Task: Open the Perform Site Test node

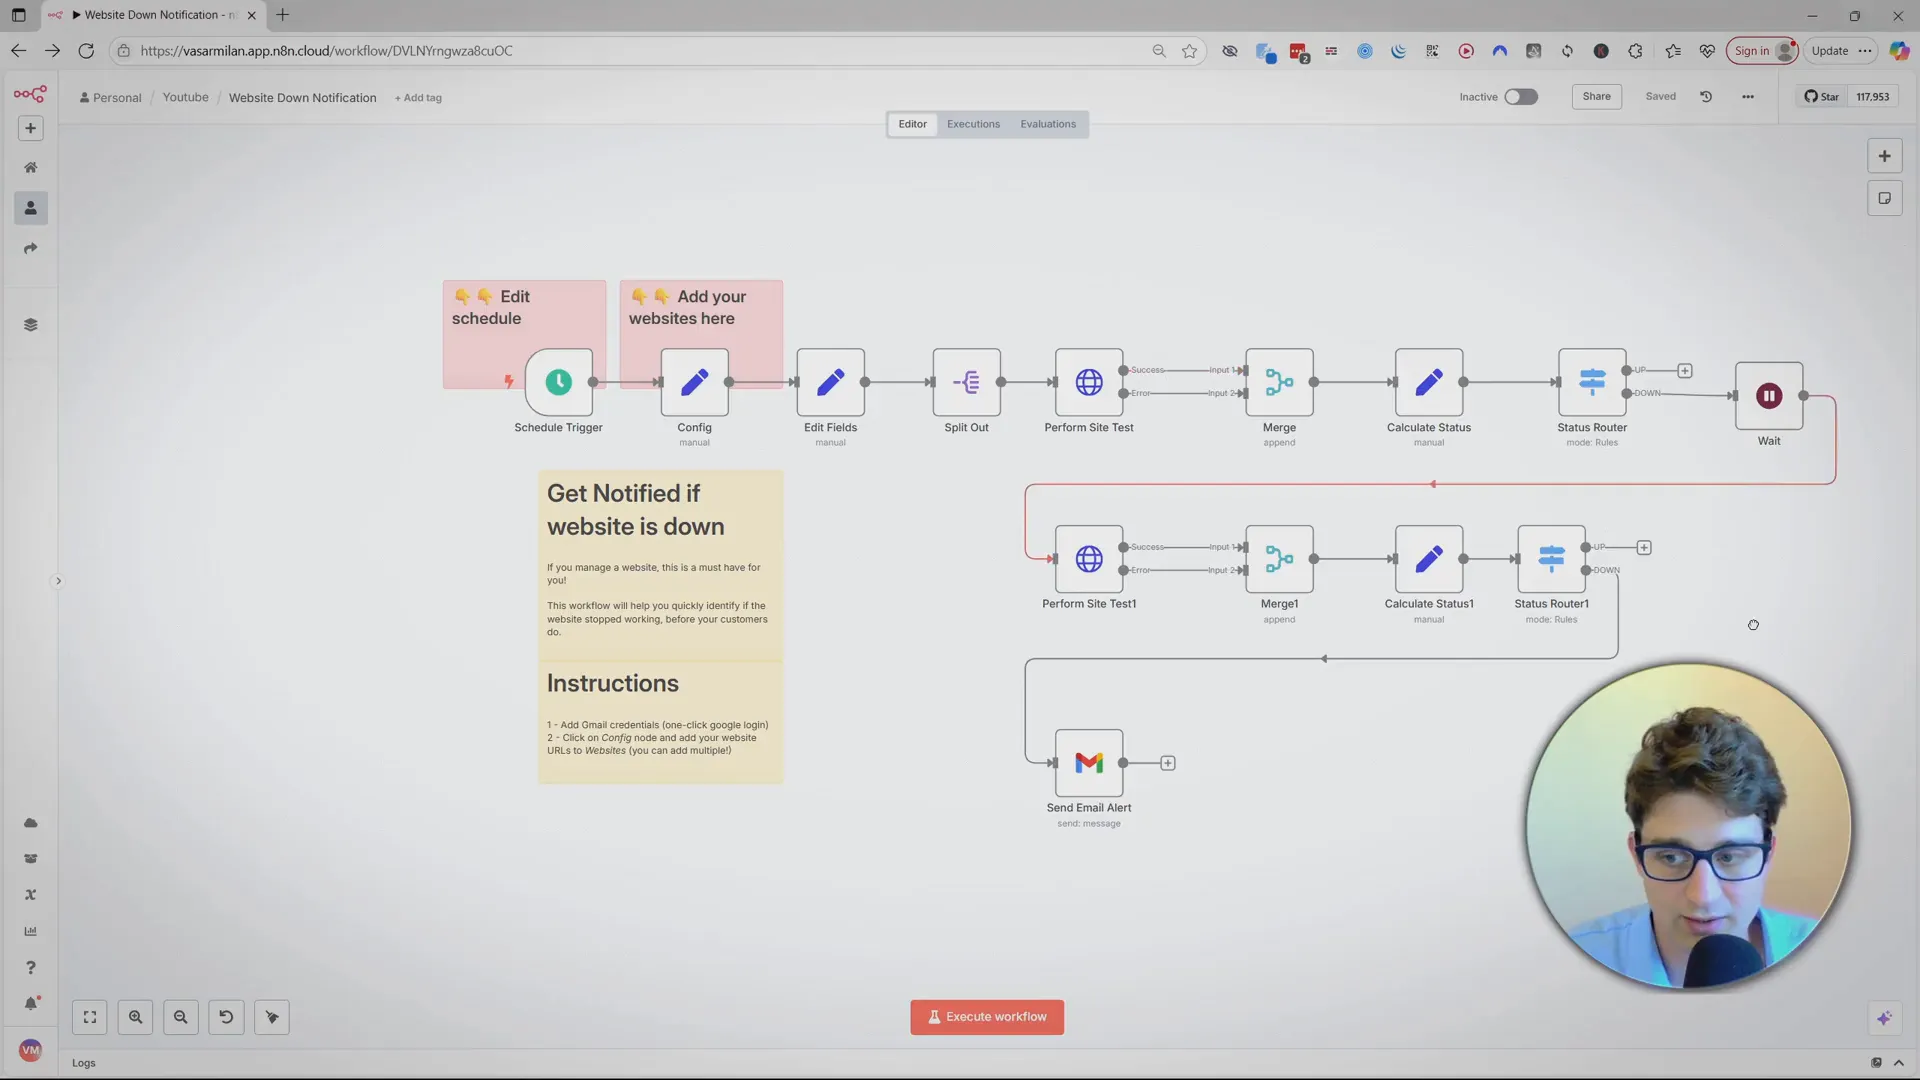Action: 1089,382
